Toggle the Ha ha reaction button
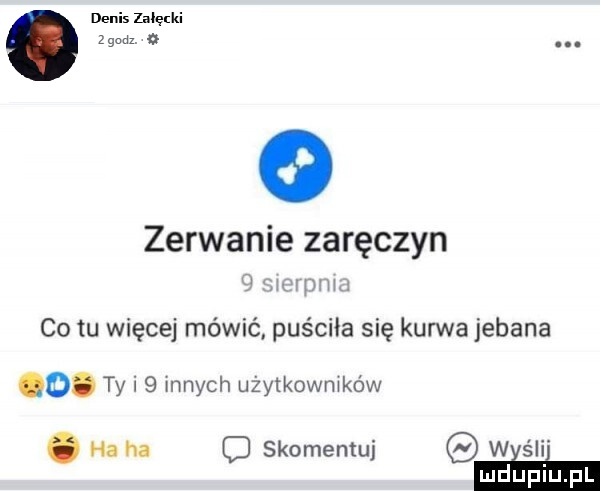The height and width of the screenshot is (491, 601). [x=99, y=448]
